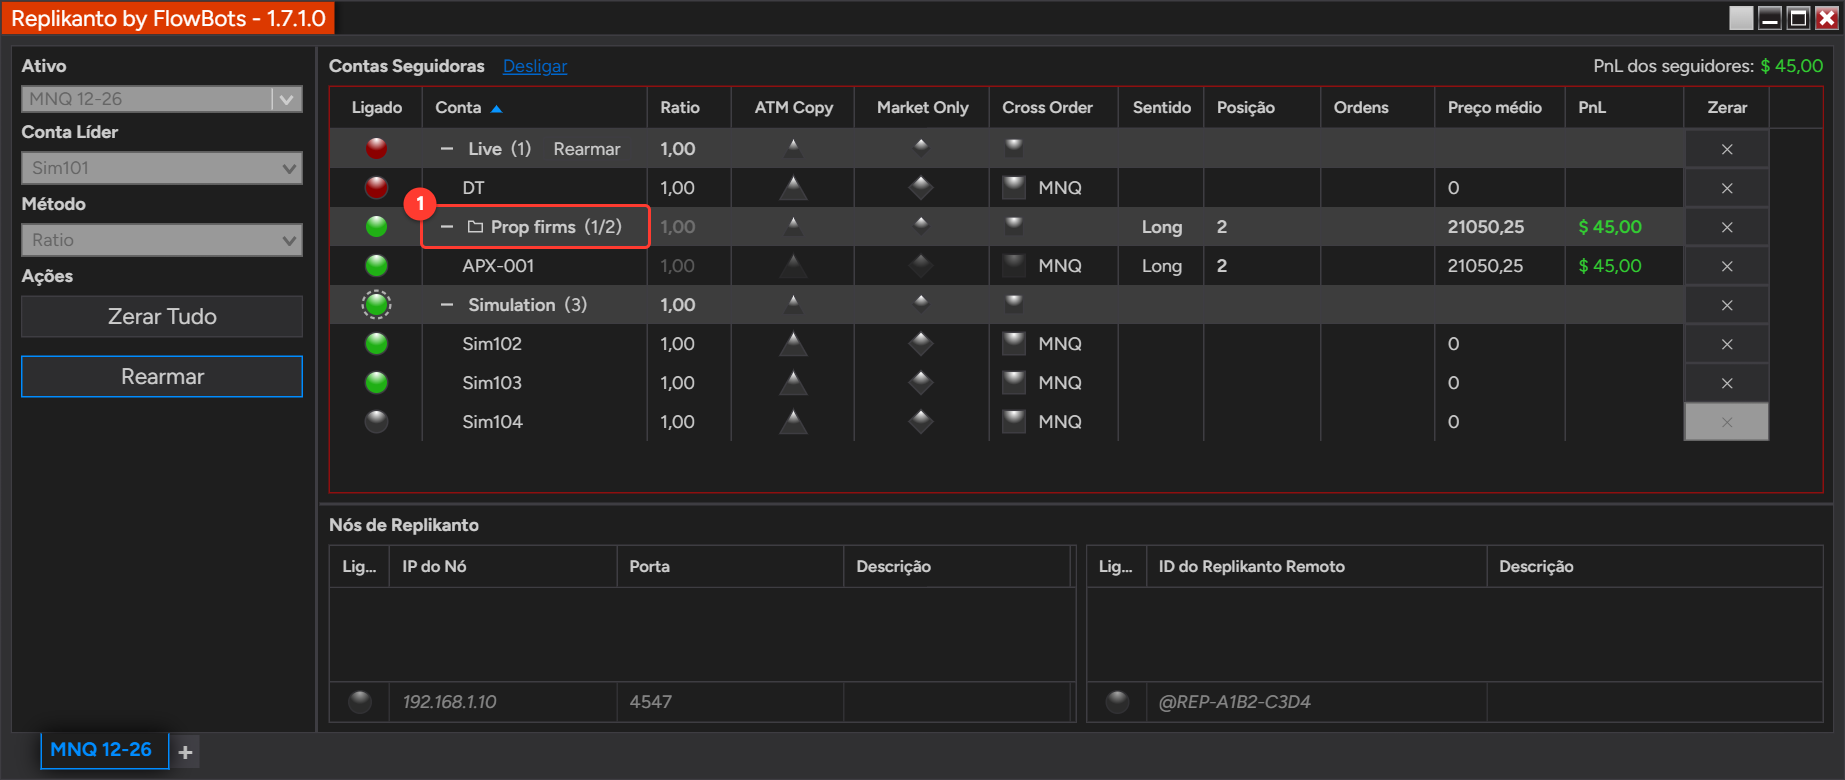Open the Método Ratio dropdown
Viewport: 1845px width, 780px height.
(x=162, y=240)
